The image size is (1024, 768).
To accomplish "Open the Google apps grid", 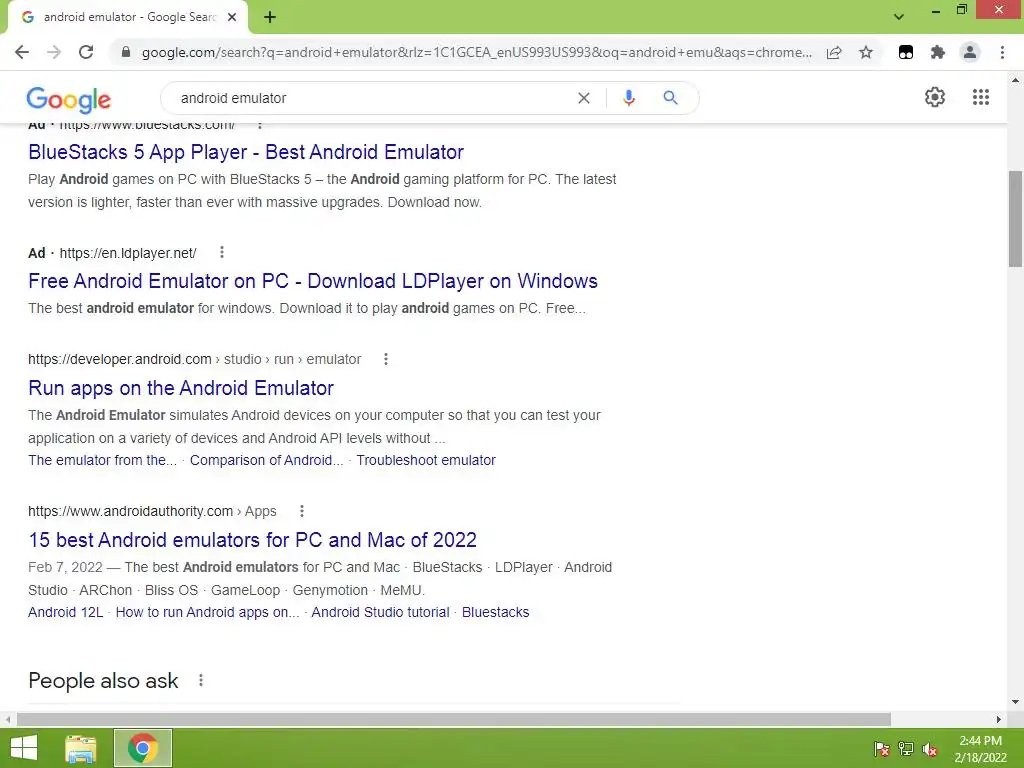I will click(981, 97).
